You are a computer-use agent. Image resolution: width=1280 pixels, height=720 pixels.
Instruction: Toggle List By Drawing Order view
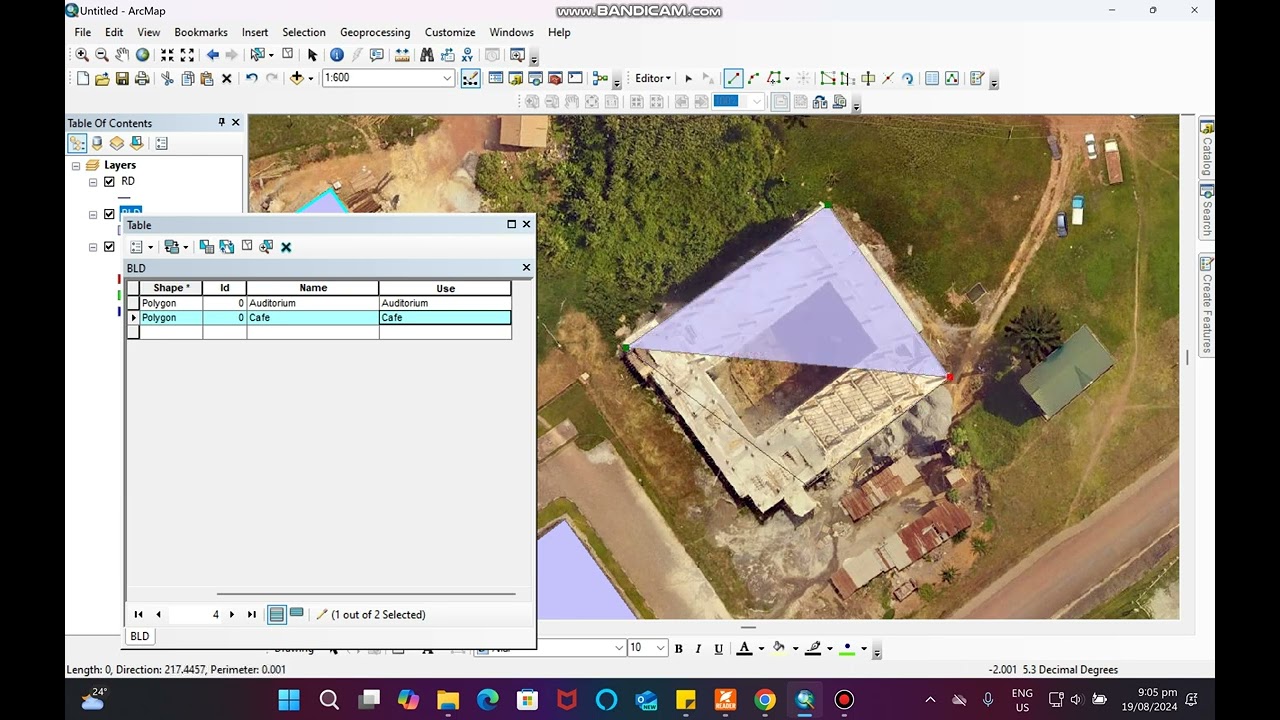coord(77,143)
